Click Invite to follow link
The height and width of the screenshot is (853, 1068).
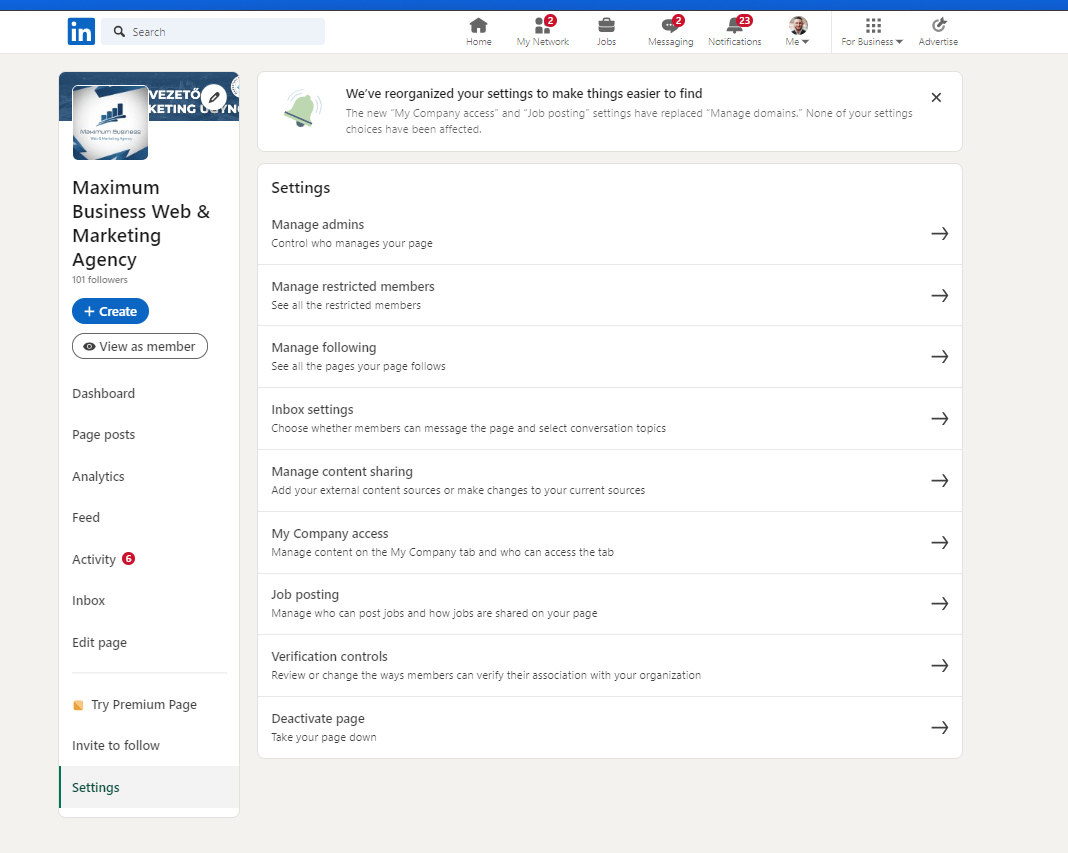116,745
